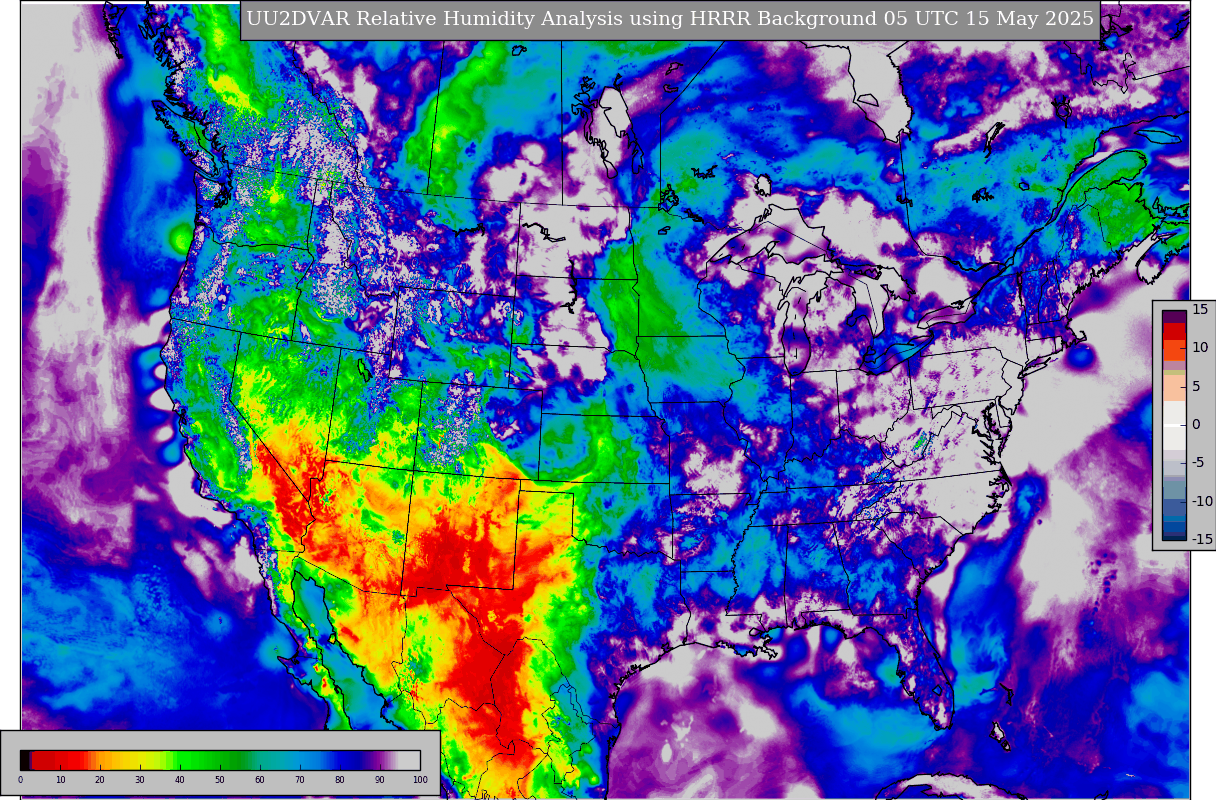Image resolution: width=1216 pixels, height=800 pixels.
Task: Pick the peach band near 5 on right colorbar
Action: (x=1174, y=388)
